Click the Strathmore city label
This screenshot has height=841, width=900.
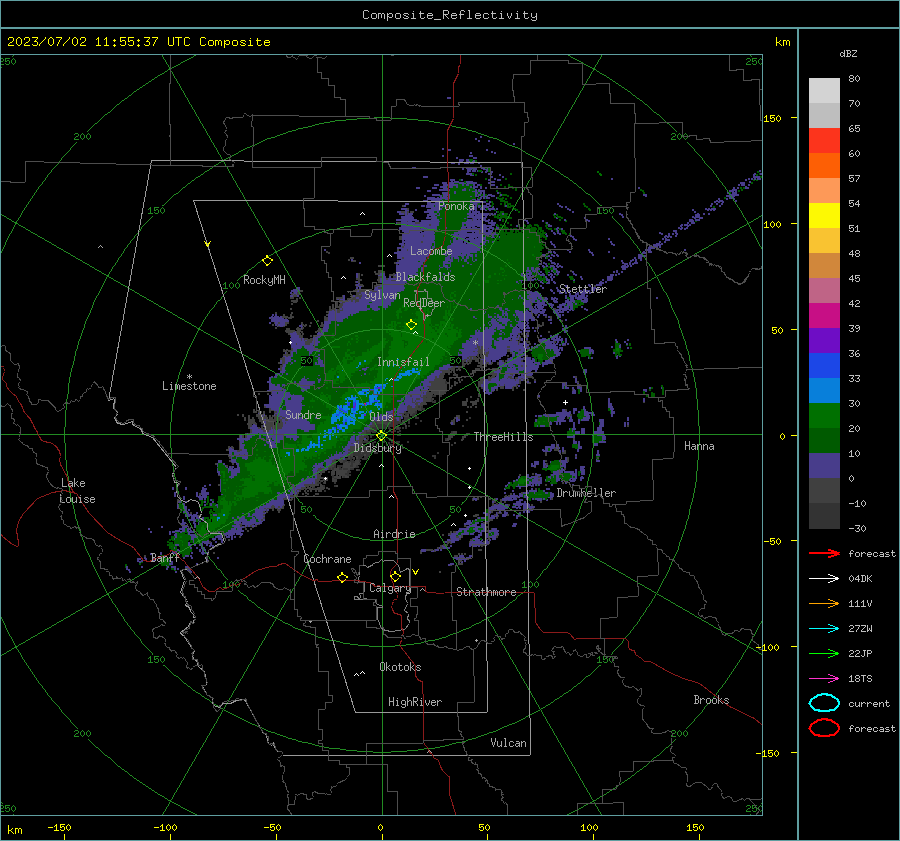pos(486,592)
